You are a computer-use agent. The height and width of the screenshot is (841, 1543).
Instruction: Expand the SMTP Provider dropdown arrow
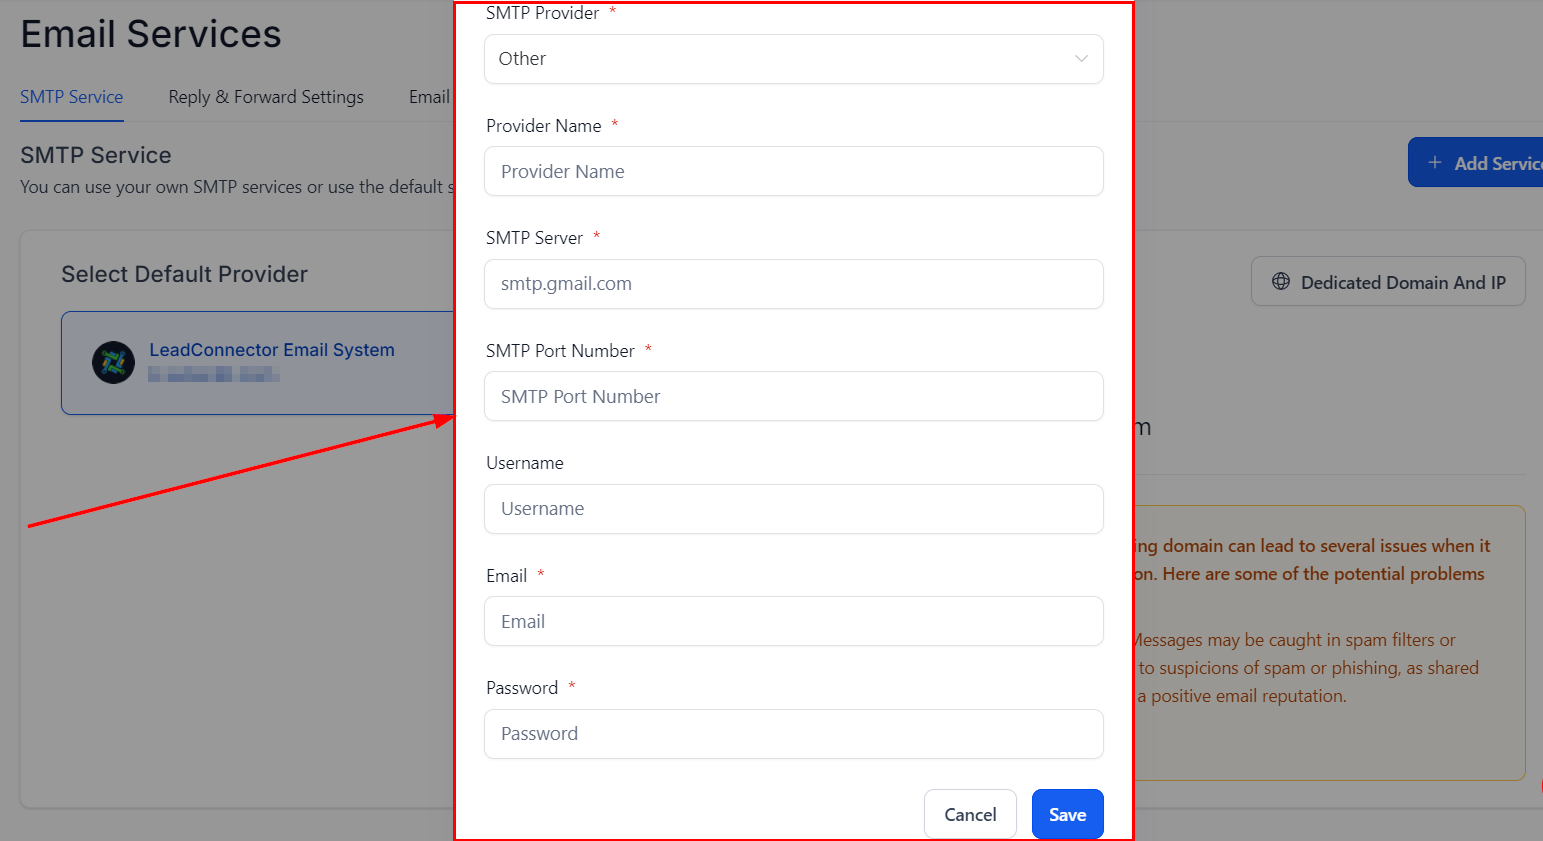click(1081, 59)
